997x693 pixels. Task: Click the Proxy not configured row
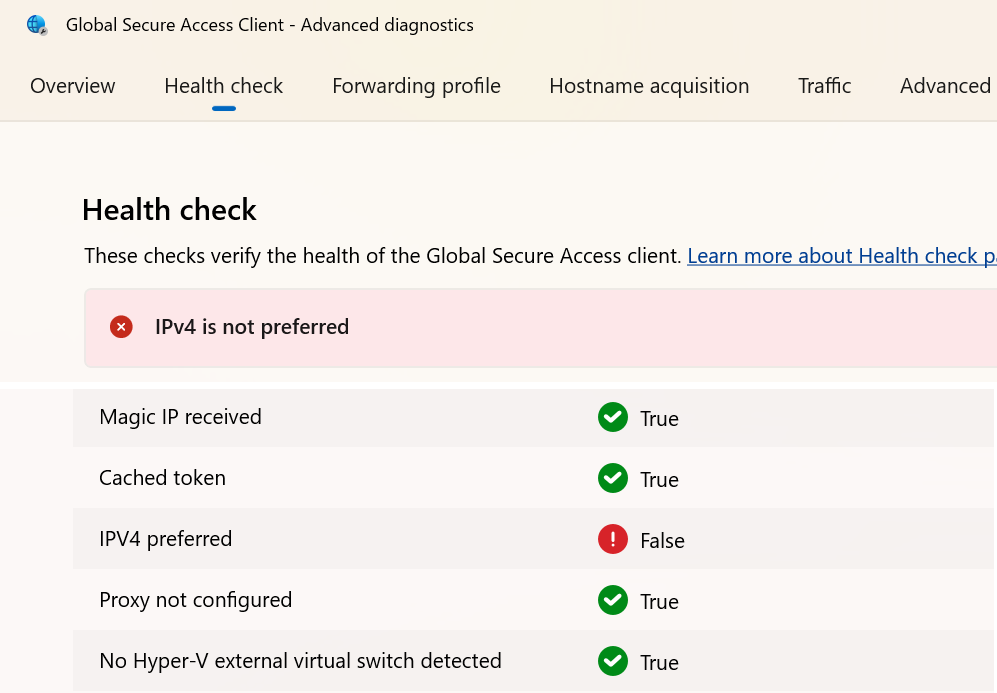tap(196, 600)
